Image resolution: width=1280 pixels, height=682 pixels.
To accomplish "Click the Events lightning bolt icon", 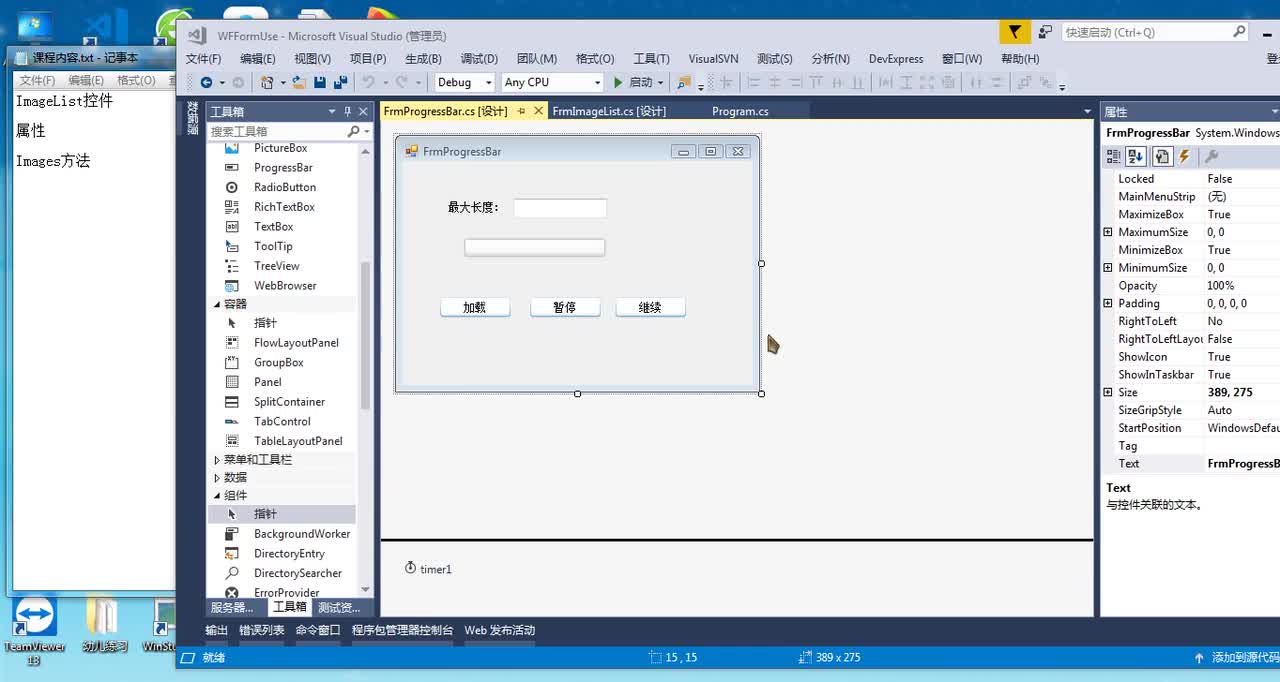I will [1185, 156].
